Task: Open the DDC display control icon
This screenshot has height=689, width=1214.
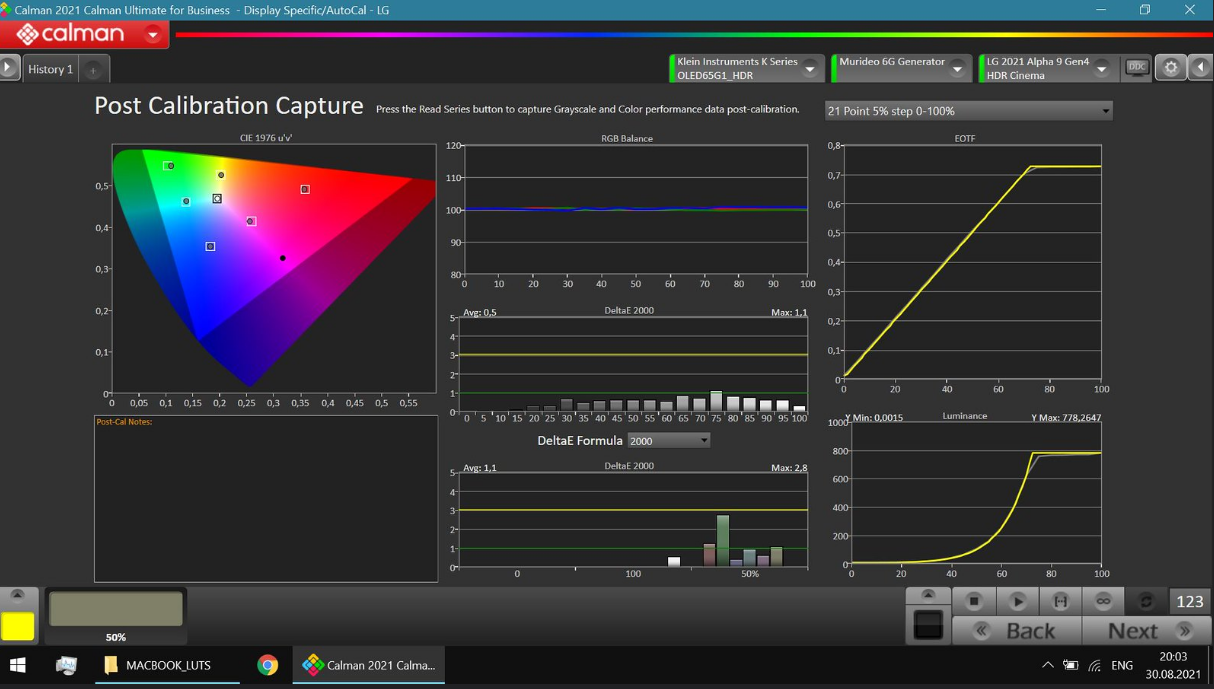Action: pos(1137,68)
